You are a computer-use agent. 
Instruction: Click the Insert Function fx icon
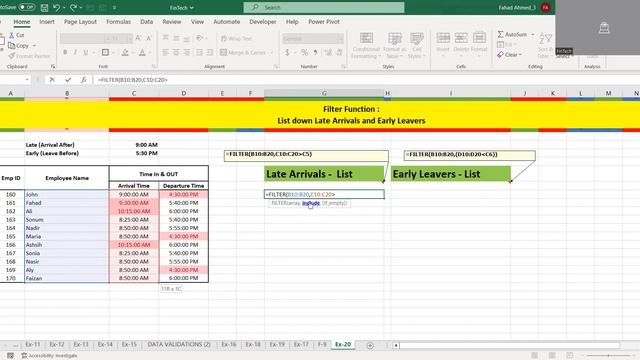[x=83, y=80]
